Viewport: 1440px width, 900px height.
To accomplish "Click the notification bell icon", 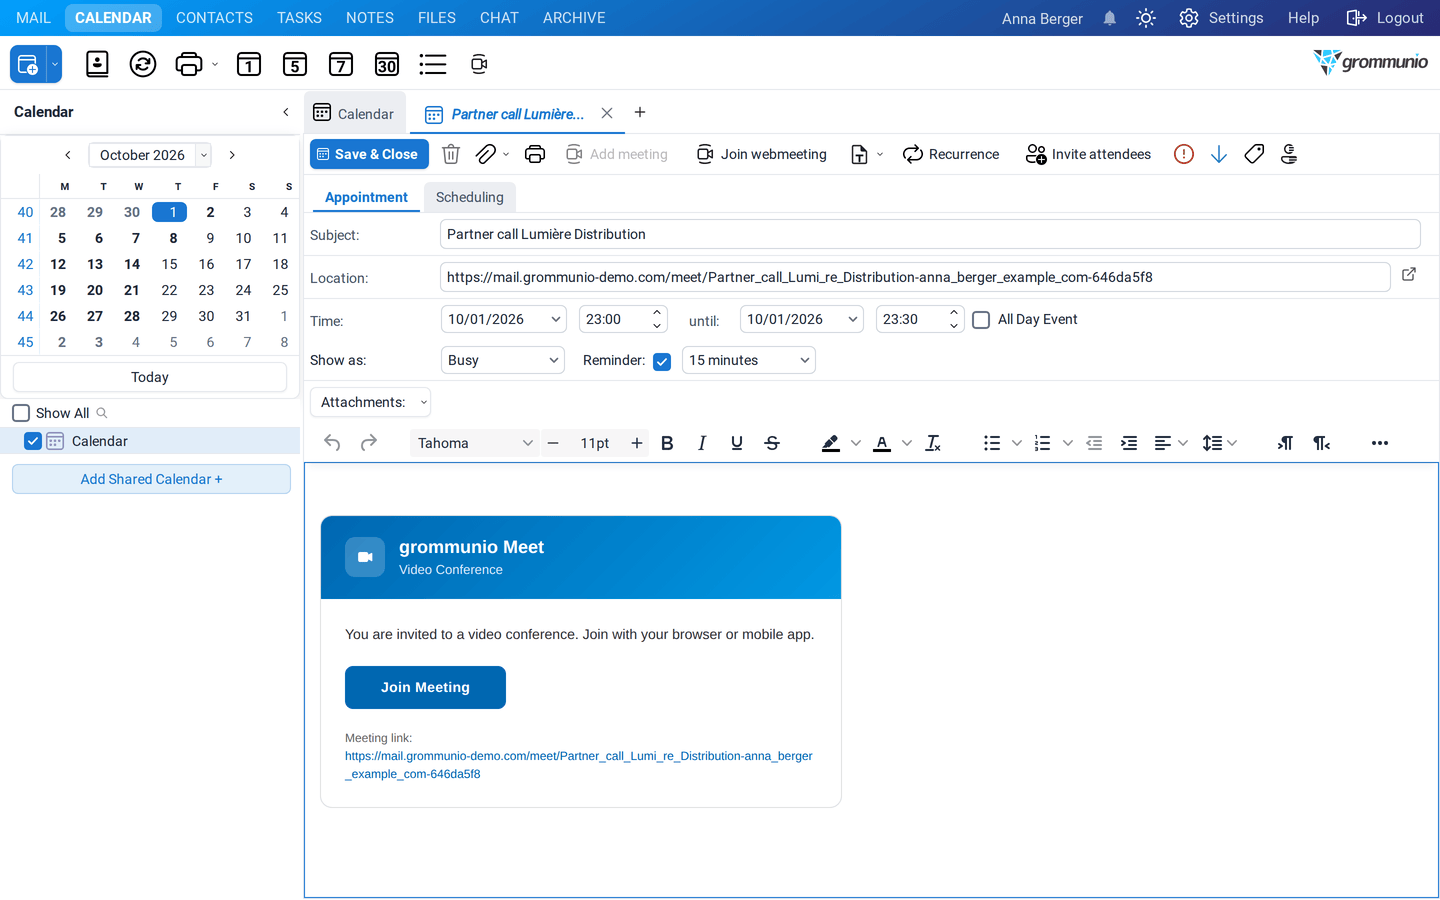I will point(1110,18).
